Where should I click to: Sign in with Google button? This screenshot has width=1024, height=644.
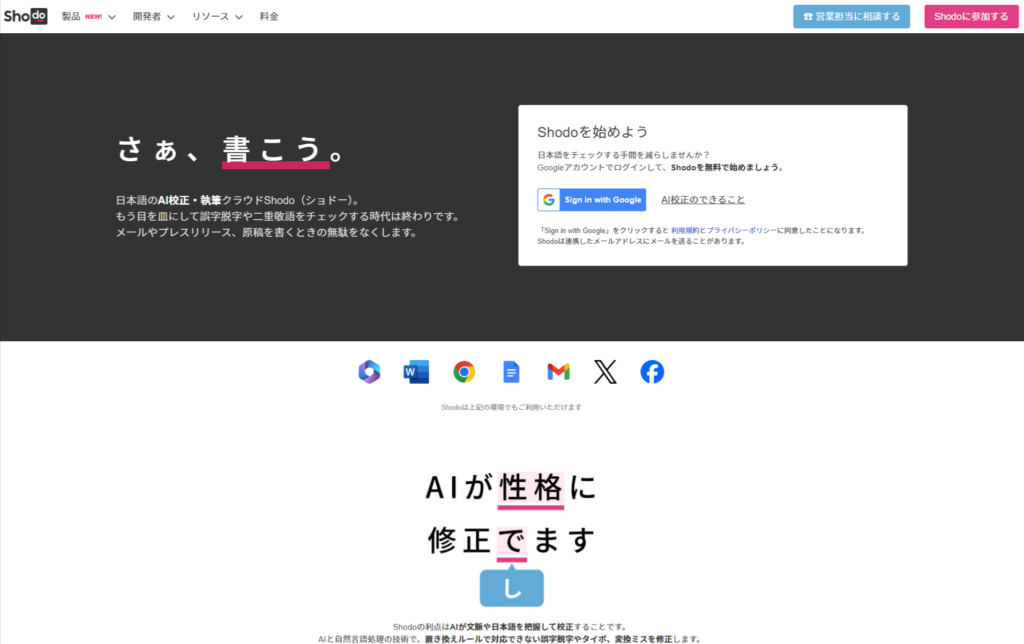pos(592,200)
